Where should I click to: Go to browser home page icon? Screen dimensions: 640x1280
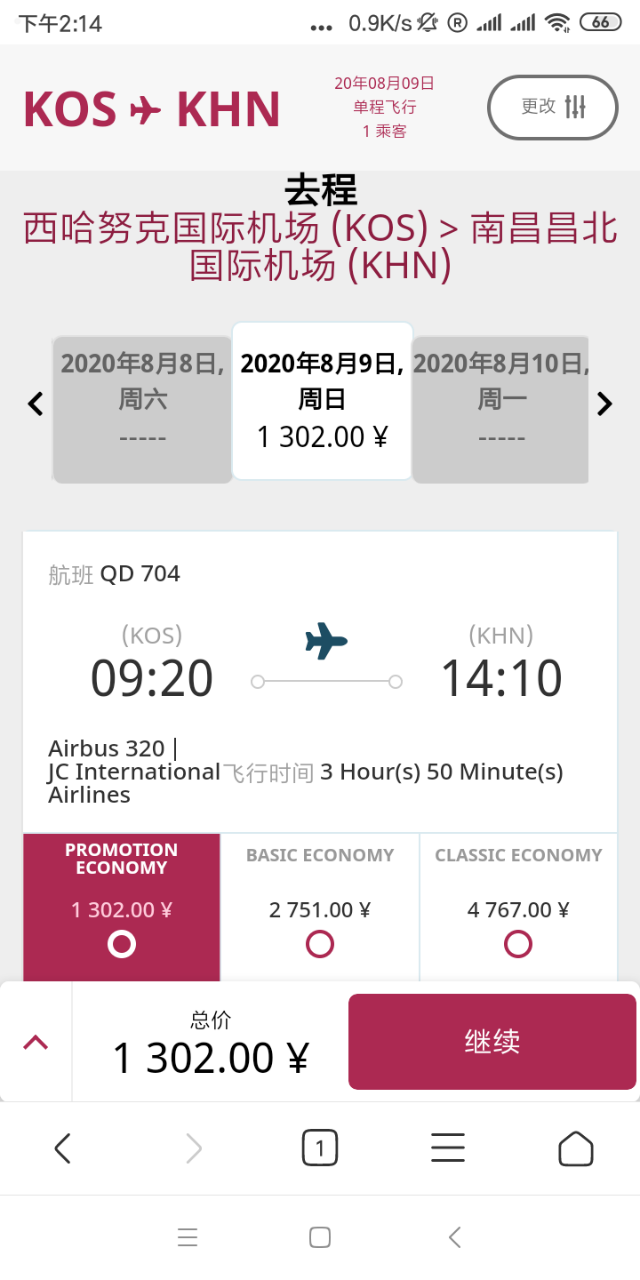coord(576,1148)
